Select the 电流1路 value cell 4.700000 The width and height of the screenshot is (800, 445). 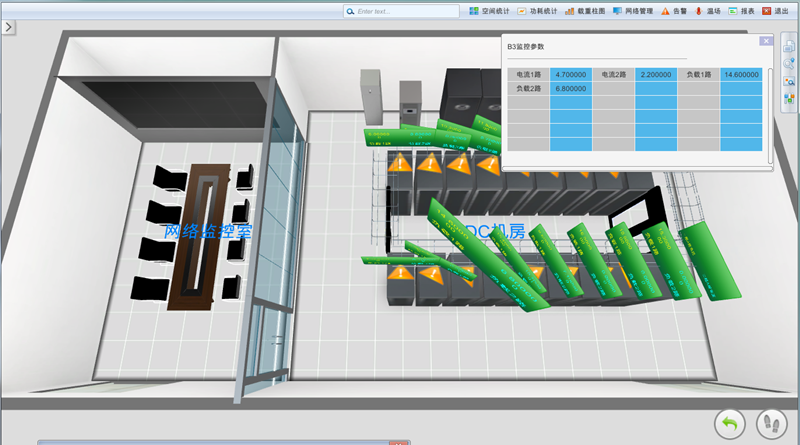click(570, 74)
